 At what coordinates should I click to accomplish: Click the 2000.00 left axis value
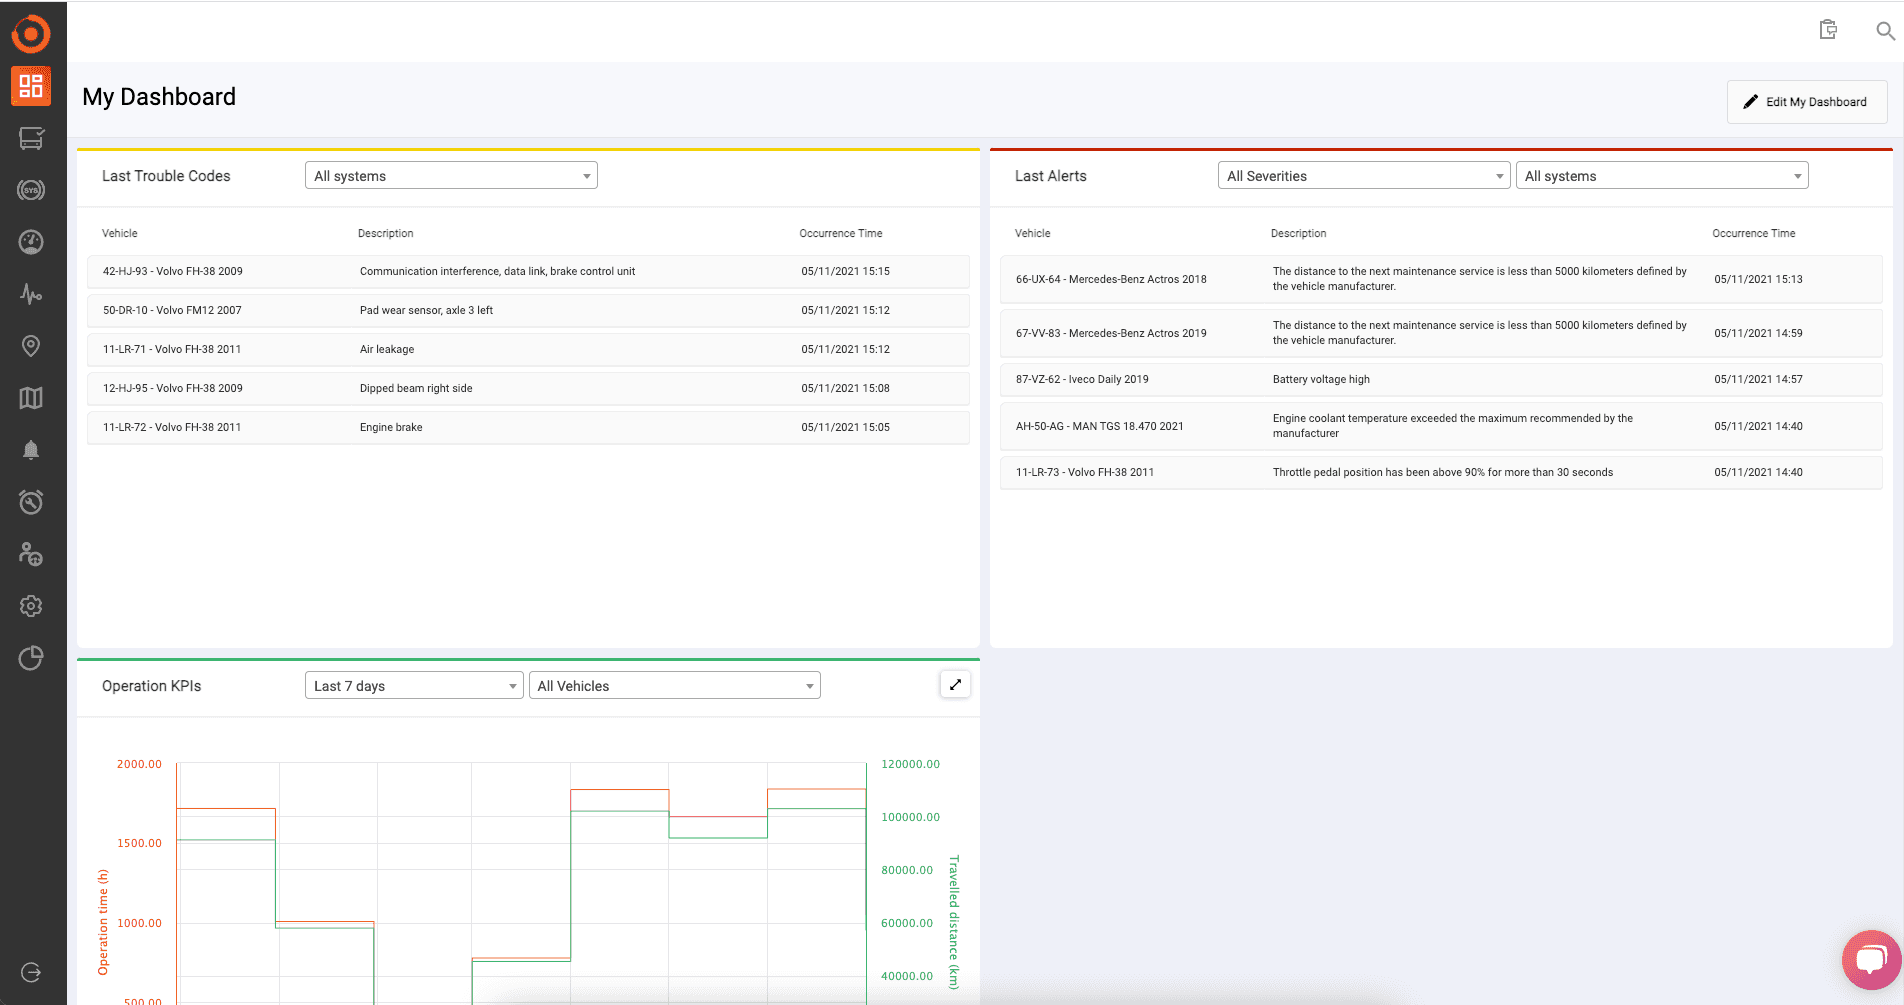pos(139,764)
